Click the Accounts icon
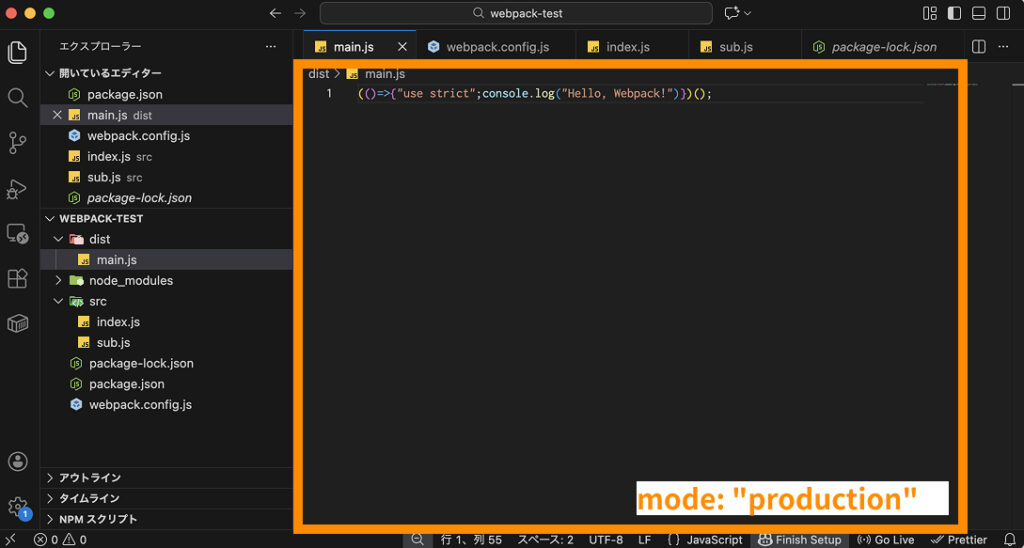This screenshot has width=1024, height=548. point(17,461)
